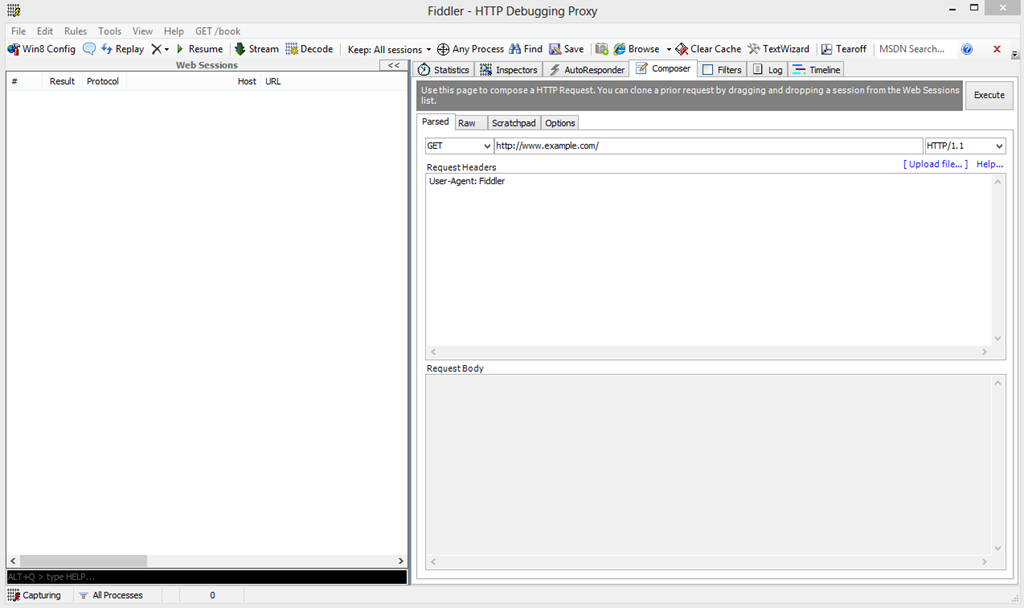Open the Keep: All sessions dropdown
This screenshot has width=1024, height=608.
(389, 50)
